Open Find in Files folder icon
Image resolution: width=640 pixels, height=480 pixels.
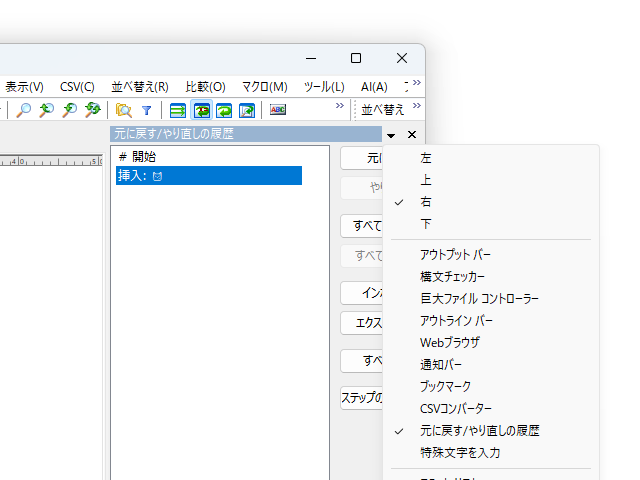(x=123, y=110)
